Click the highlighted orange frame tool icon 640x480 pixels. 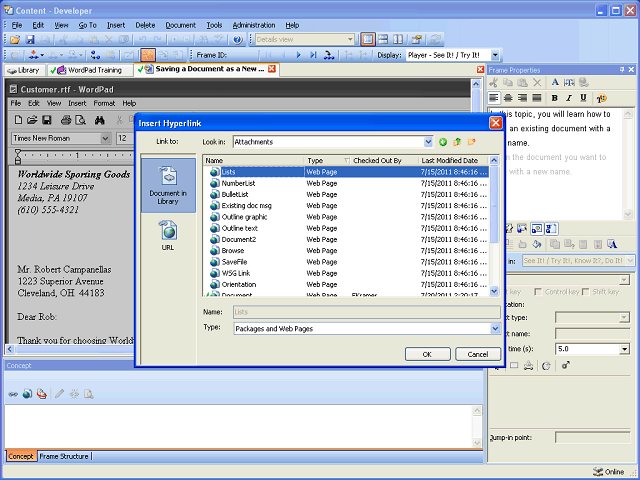(148, 55)
